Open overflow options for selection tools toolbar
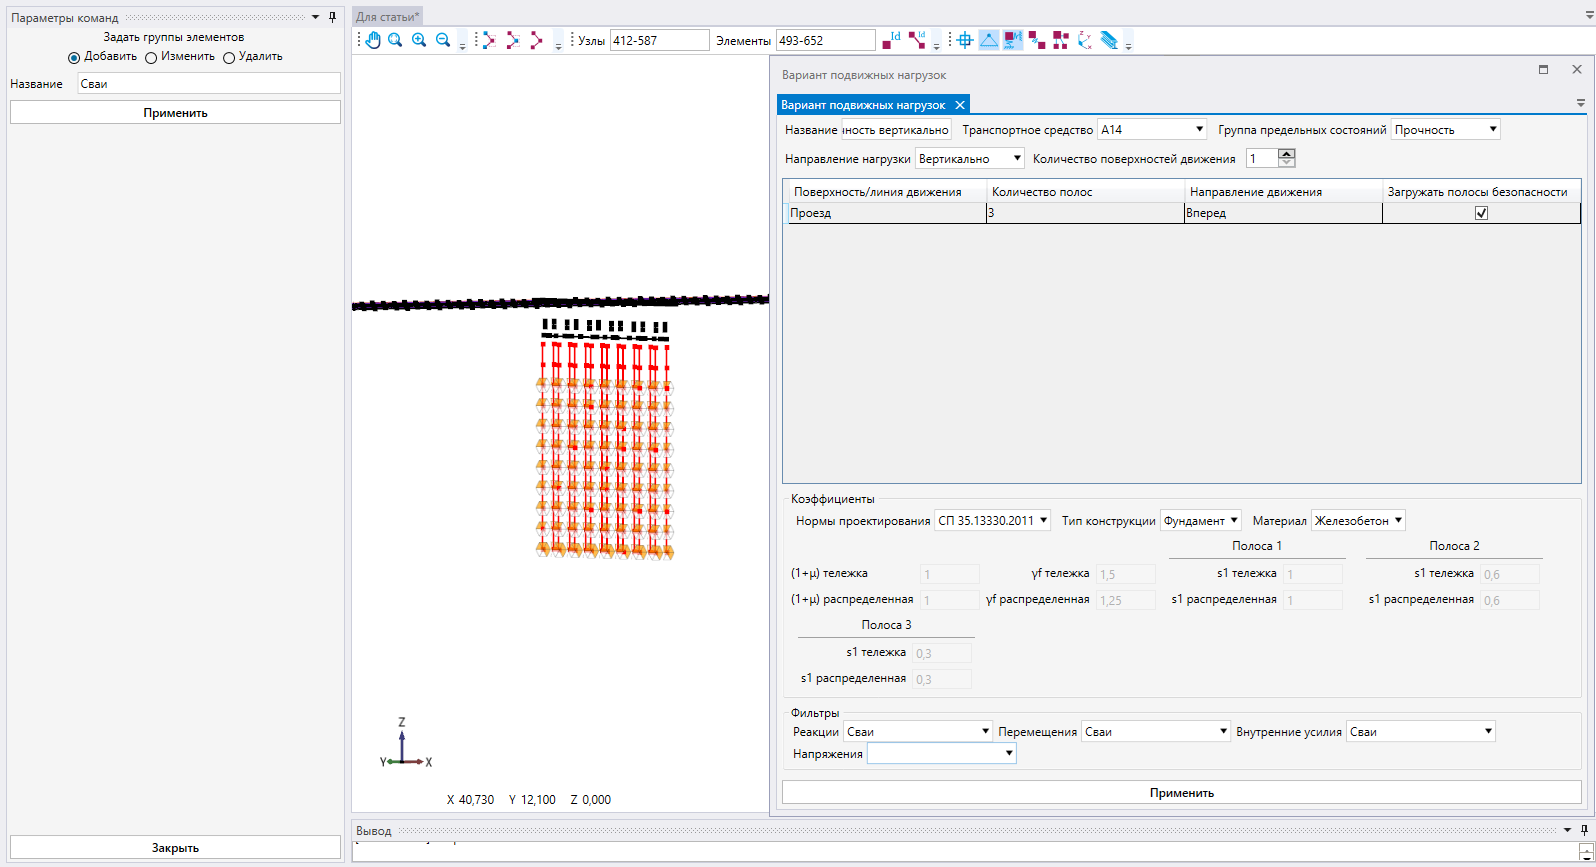The height and width of the screenshot is (867, 1596). (558, 44)
